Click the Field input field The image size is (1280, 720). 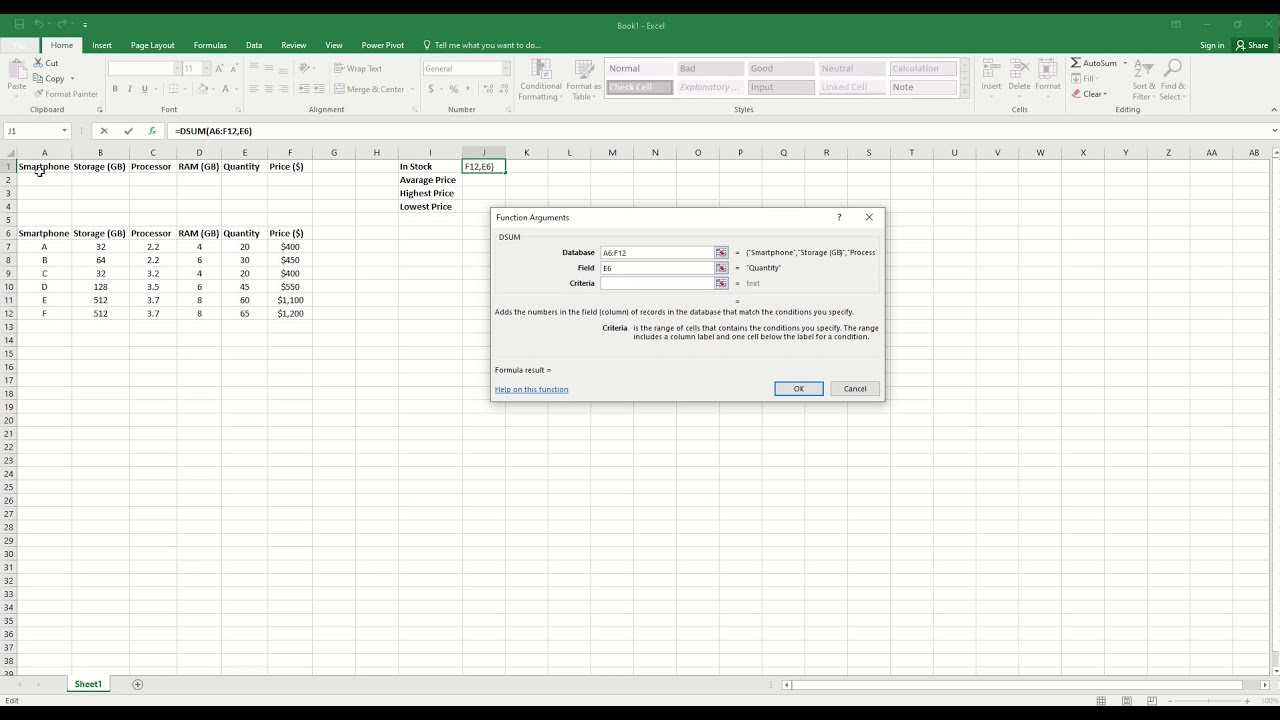(657, 268)
